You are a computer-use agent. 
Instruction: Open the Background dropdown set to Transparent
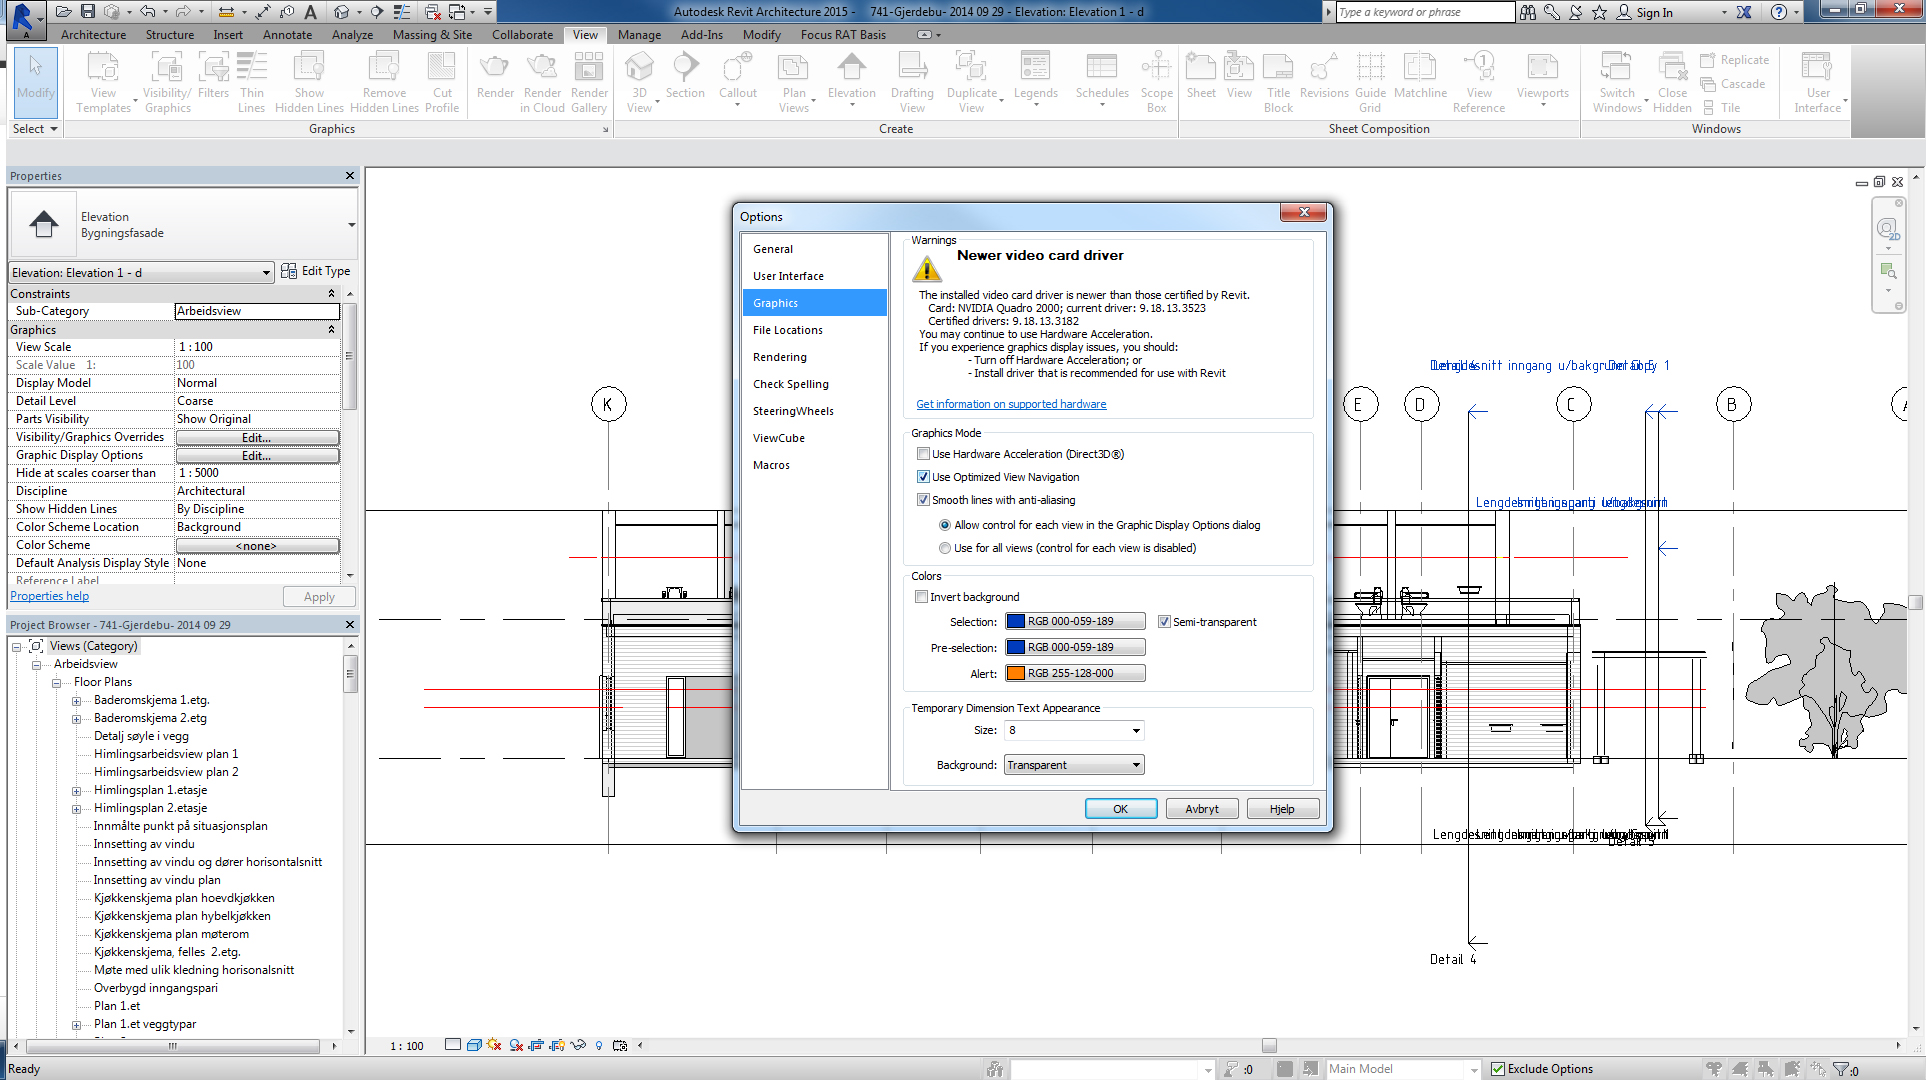point(1074,765)
